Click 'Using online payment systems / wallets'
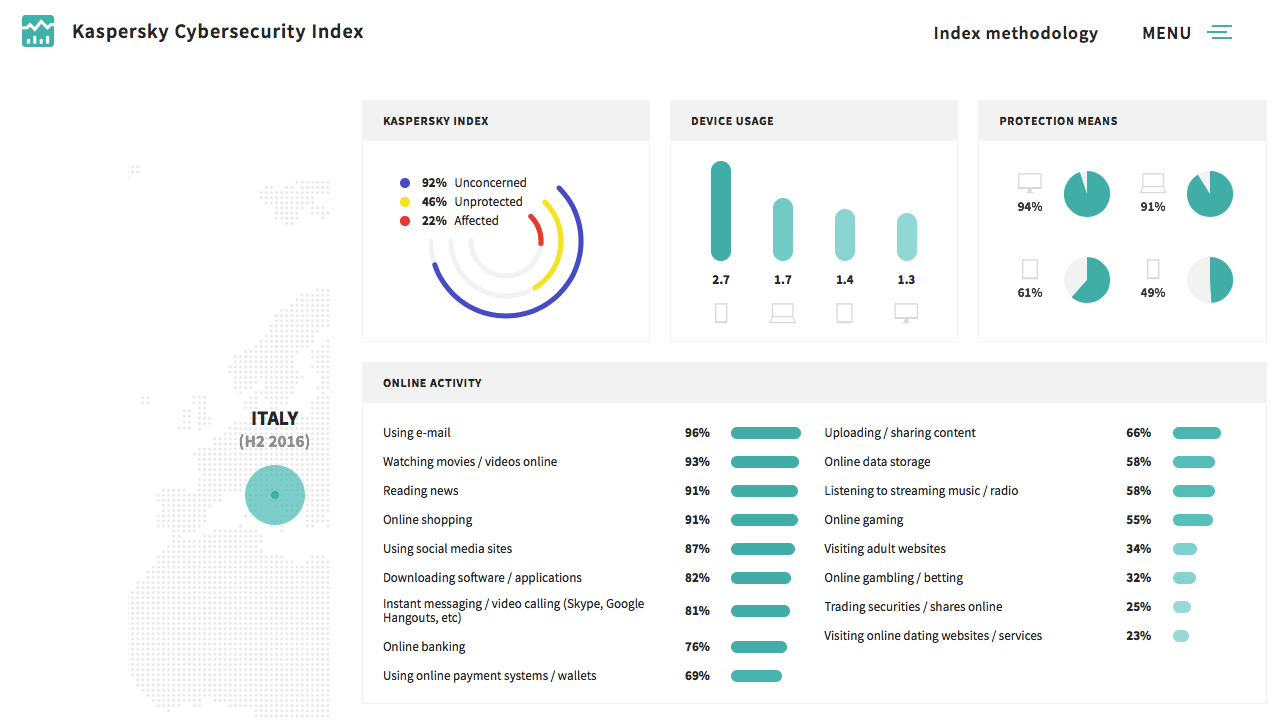This screenshot has width=1274, height=720. [x=490, y=676]
